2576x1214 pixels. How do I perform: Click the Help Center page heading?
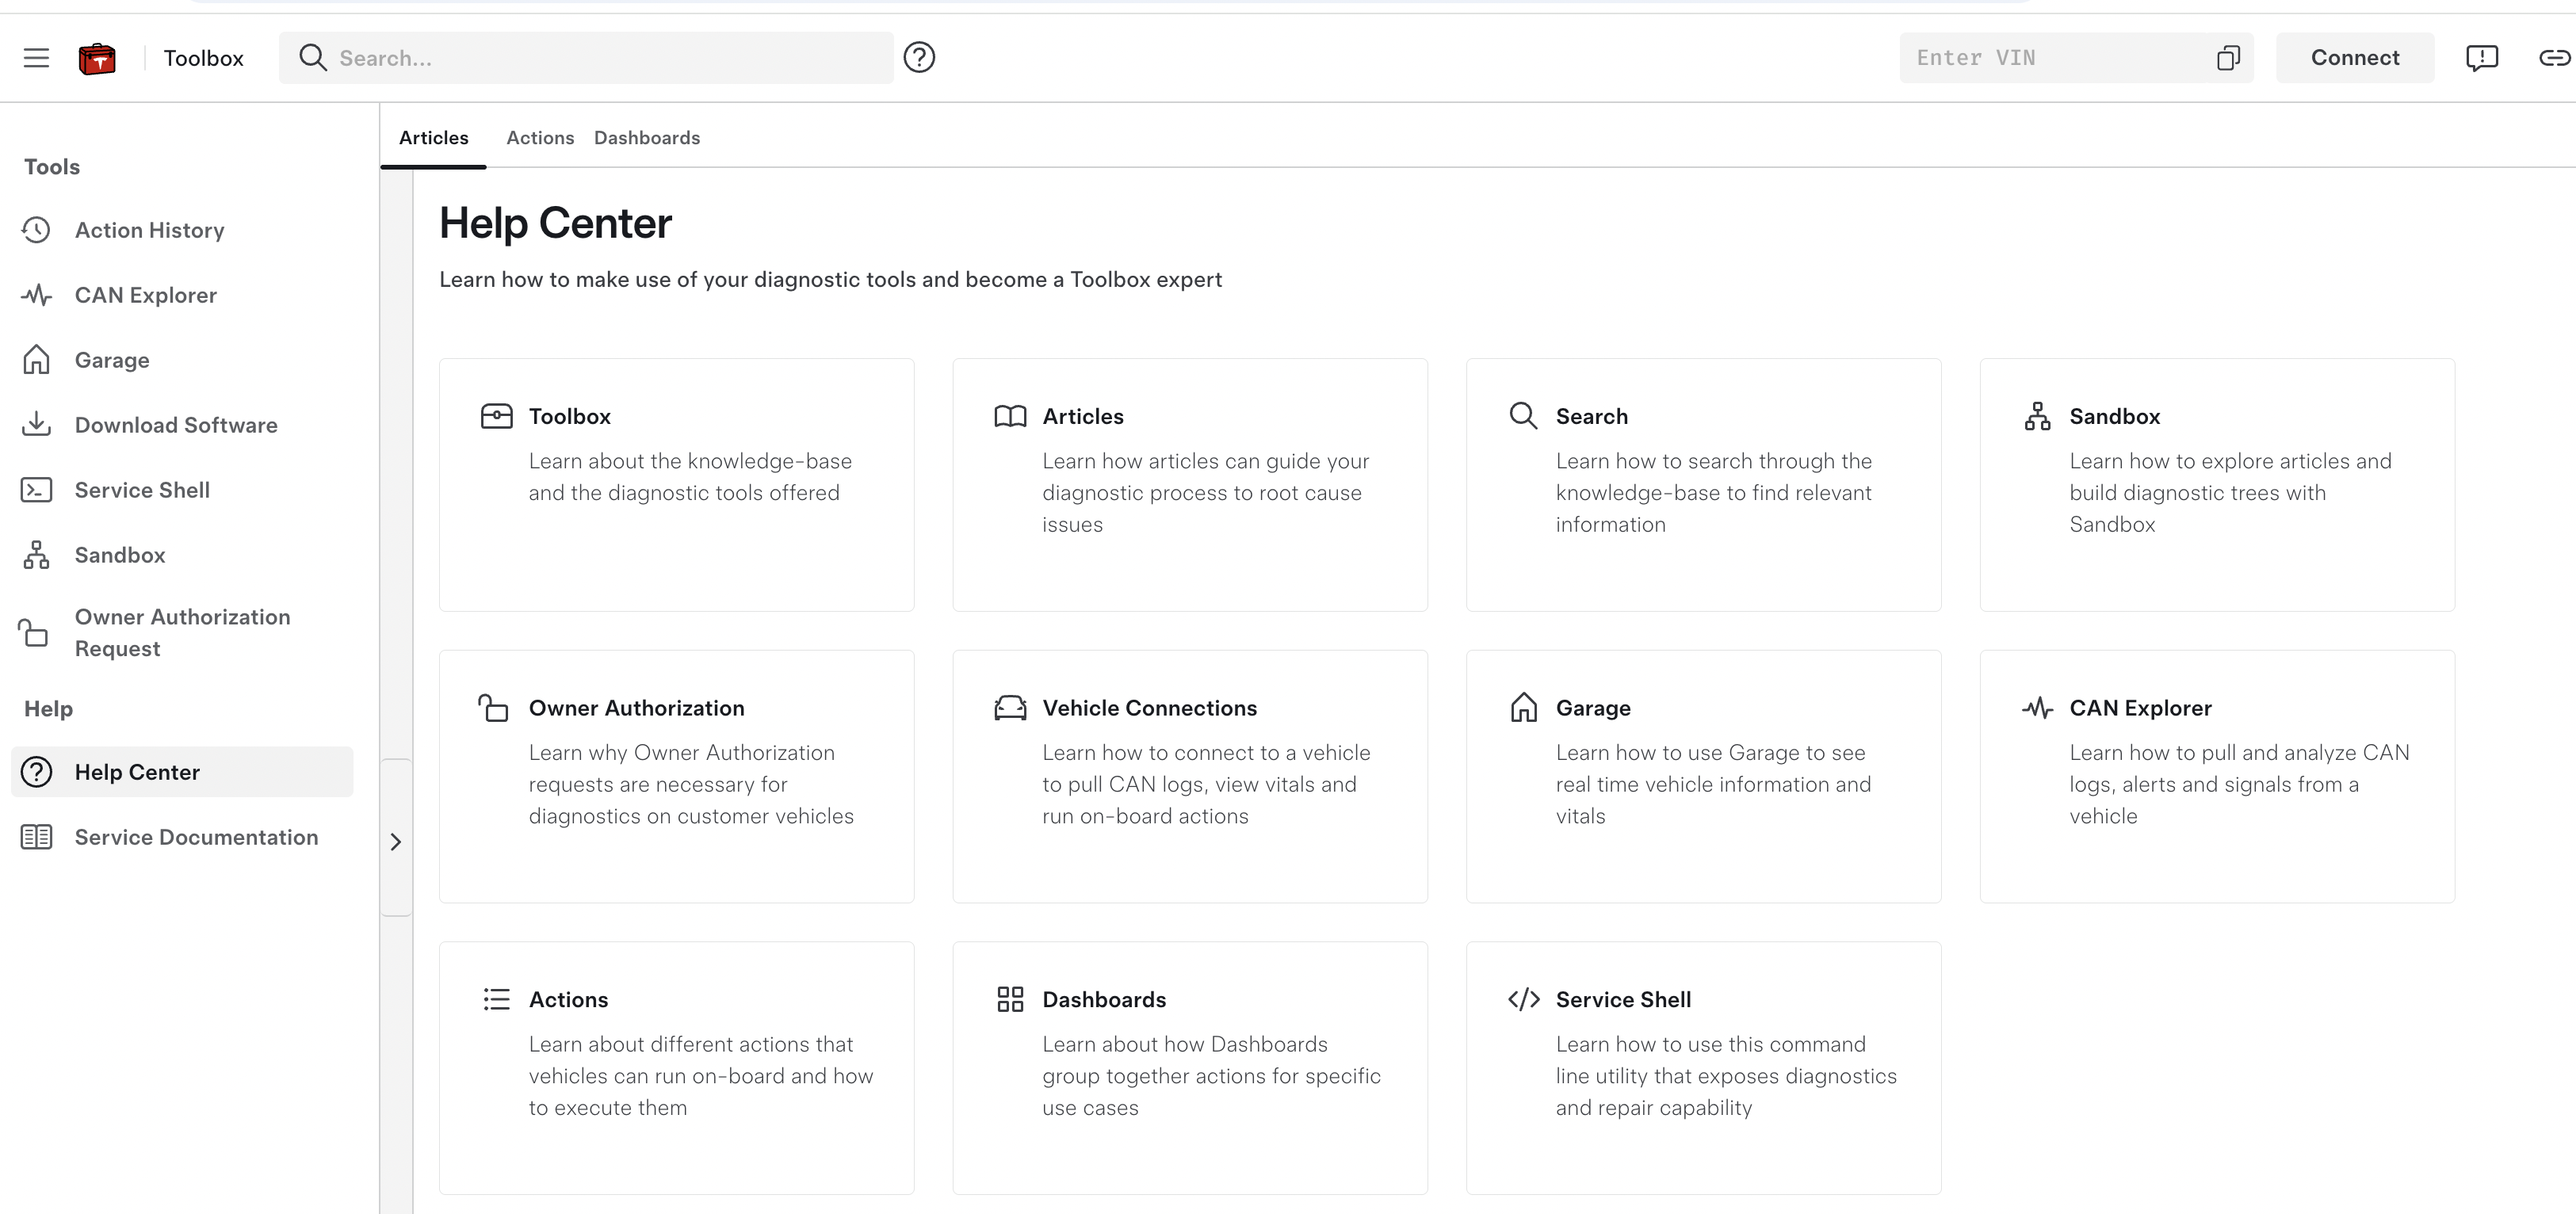point(555,223)
